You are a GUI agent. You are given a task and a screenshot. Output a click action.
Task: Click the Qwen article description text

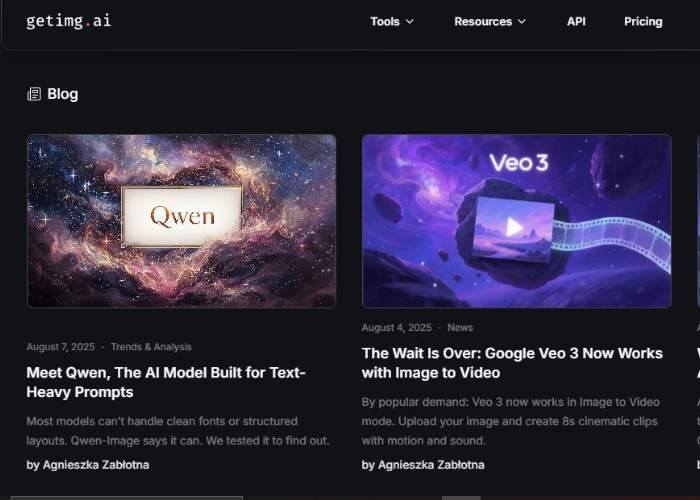[x=178, y=431]
